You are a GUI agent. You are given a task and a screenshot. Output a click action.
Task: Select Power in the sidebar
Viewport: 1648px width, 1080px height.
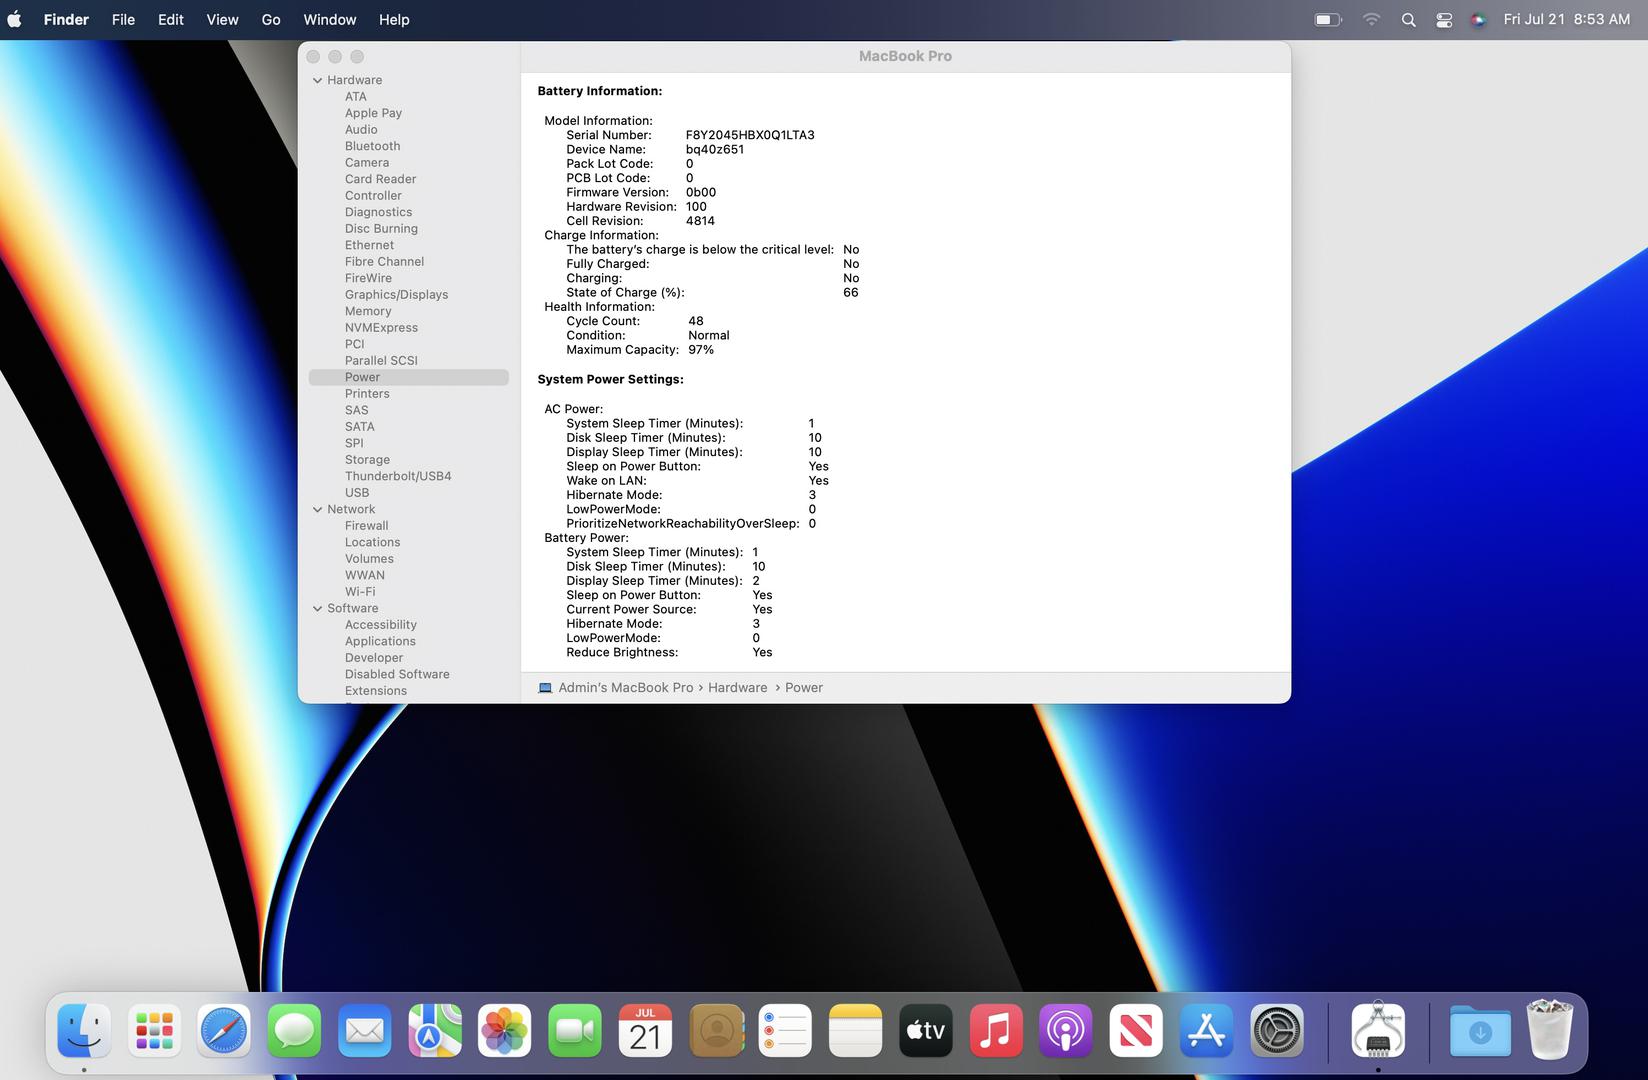pyautogui.click(x=408, y=377)
